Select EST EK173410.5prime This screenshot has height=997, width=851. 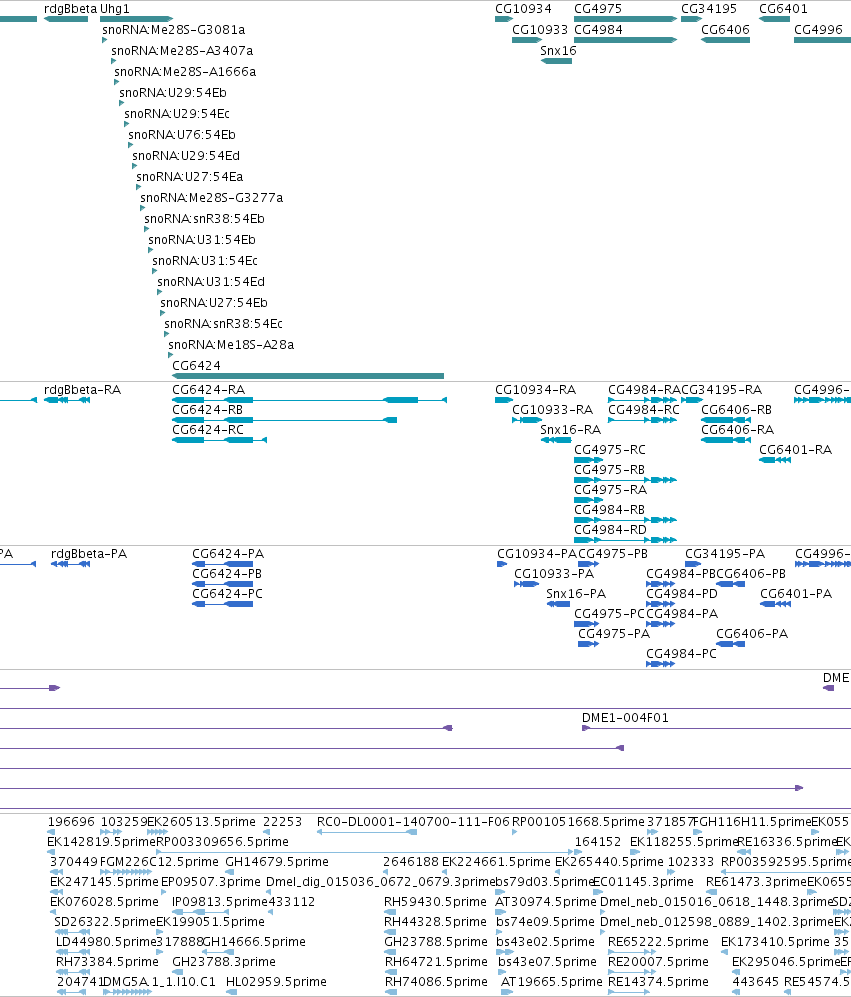click(724, 952)
